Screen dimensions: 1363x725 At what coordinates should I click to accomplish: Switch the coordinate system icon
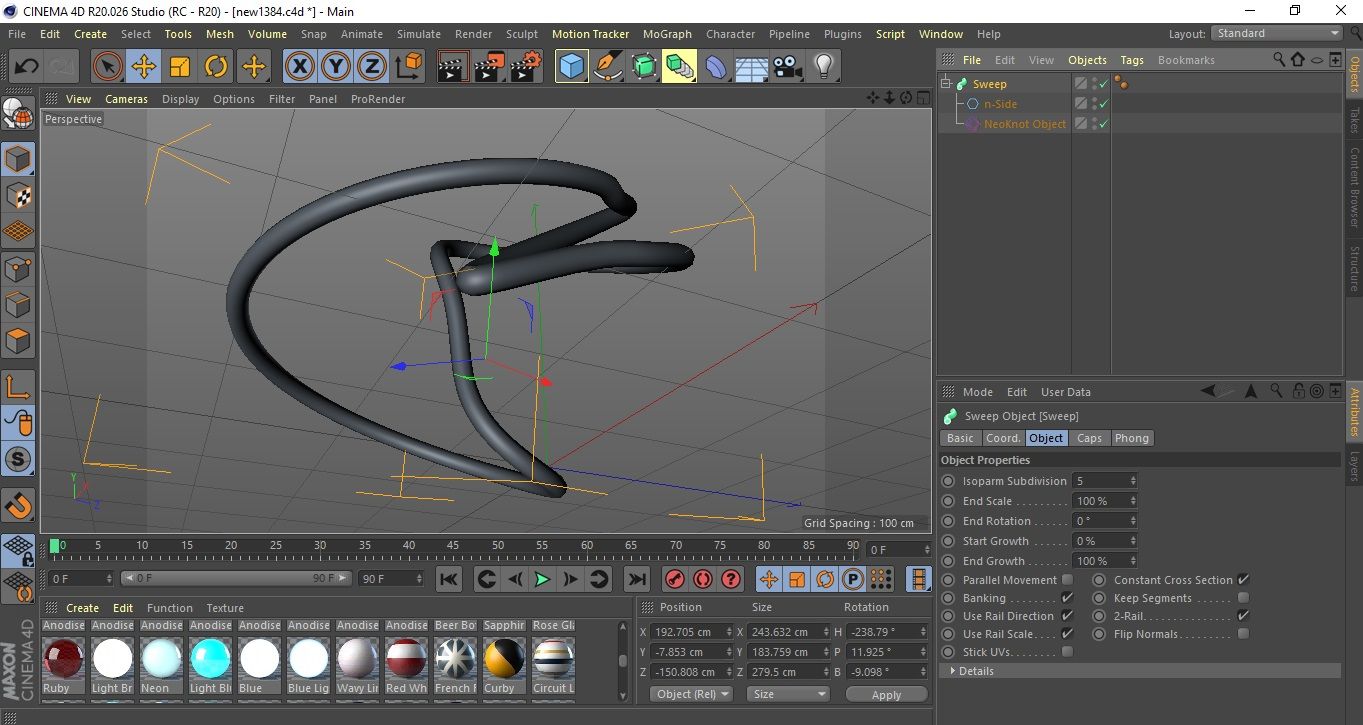coord(408,67)
